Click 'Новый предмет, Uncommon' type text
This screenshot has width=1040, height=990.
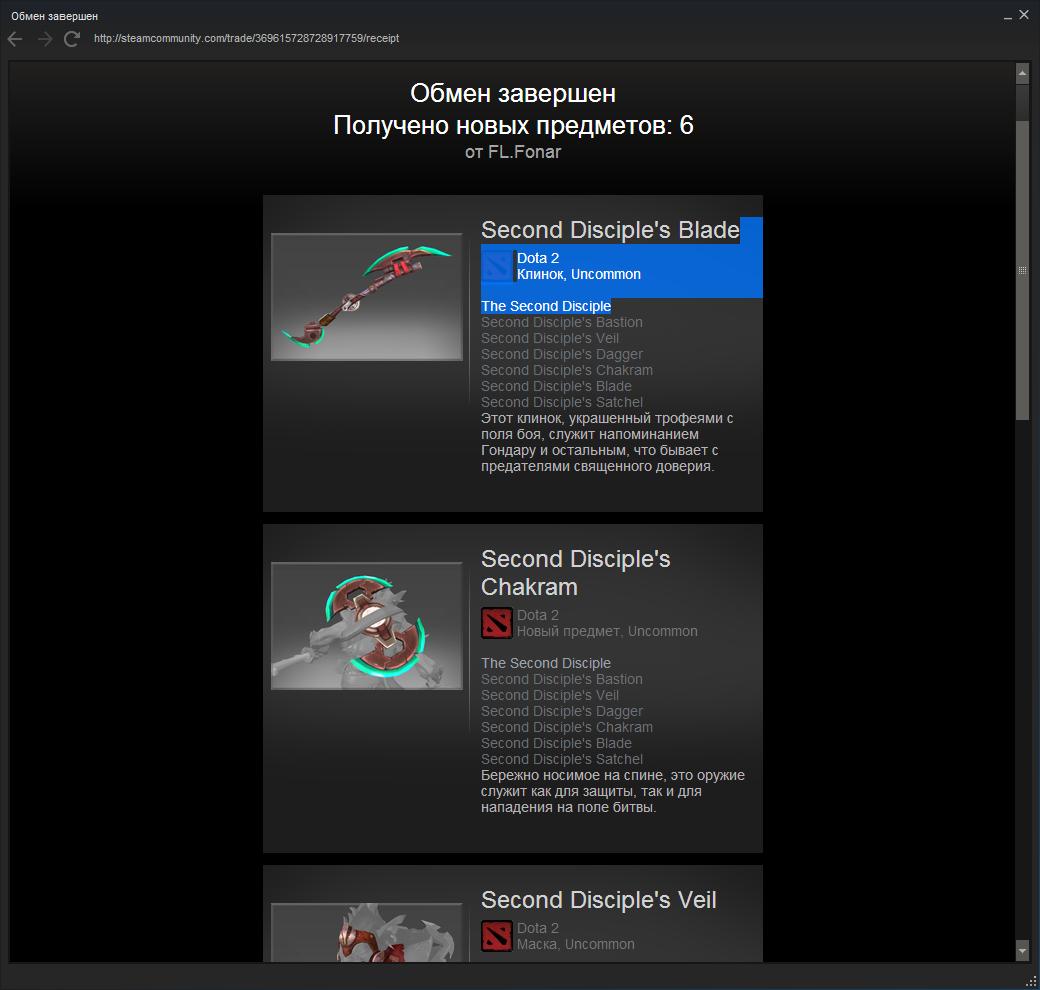tap(607, 631)
